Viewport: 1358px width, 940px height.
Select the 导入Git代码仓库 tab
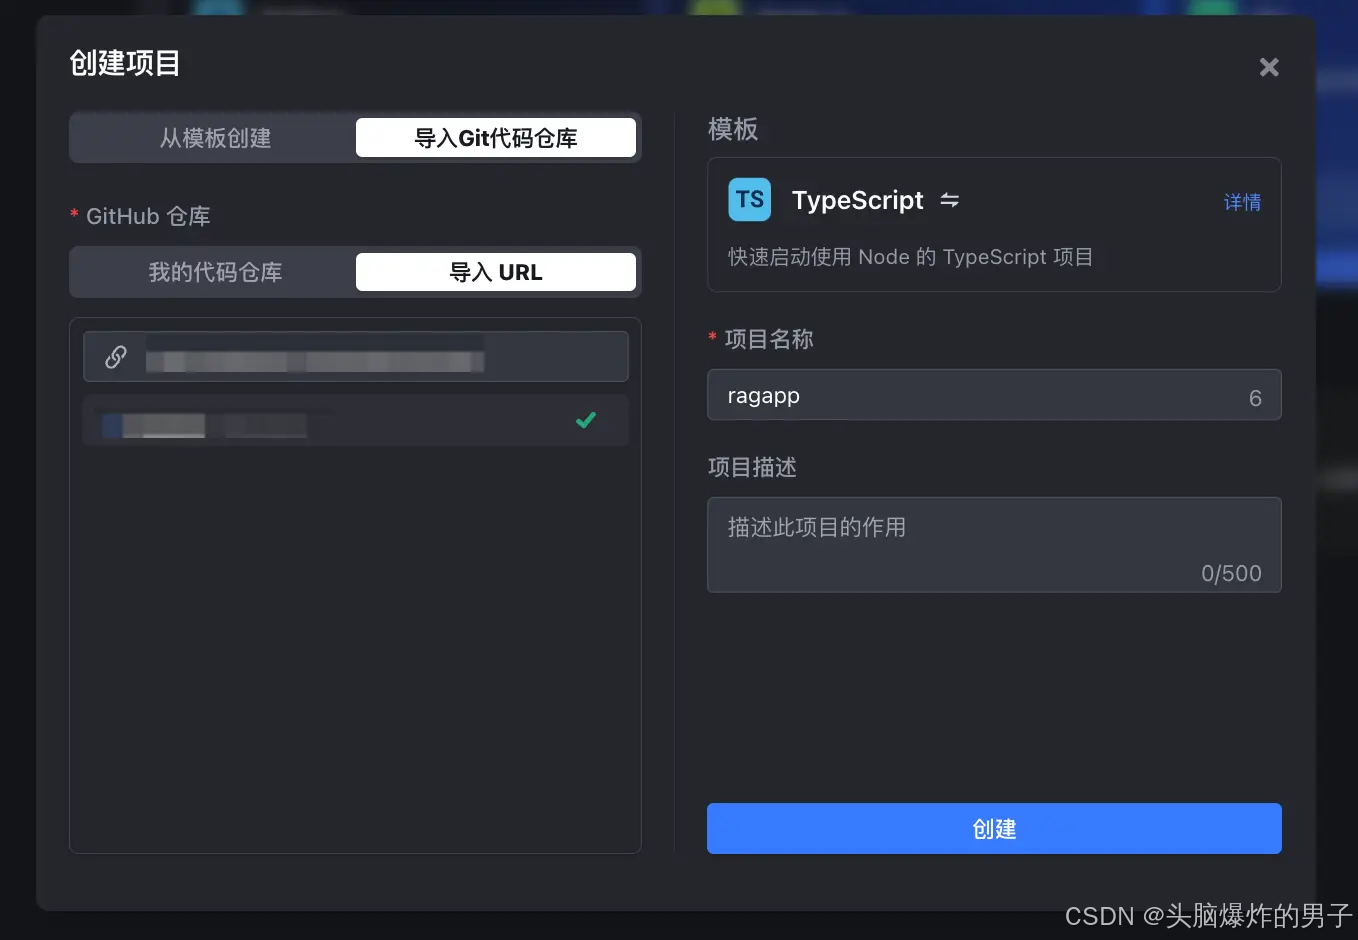496,137
